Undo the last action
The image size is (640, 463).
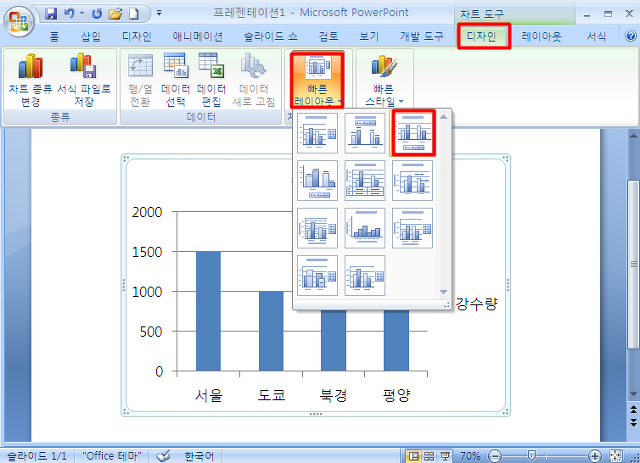69,14
